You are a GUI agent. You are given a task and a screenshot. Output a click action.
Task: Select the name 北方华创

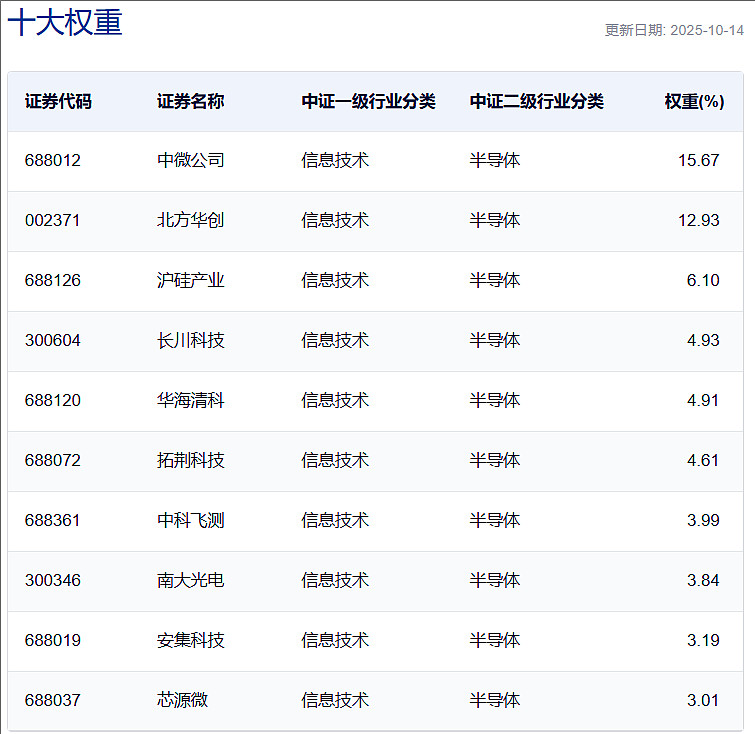click(x=191, y=221)
